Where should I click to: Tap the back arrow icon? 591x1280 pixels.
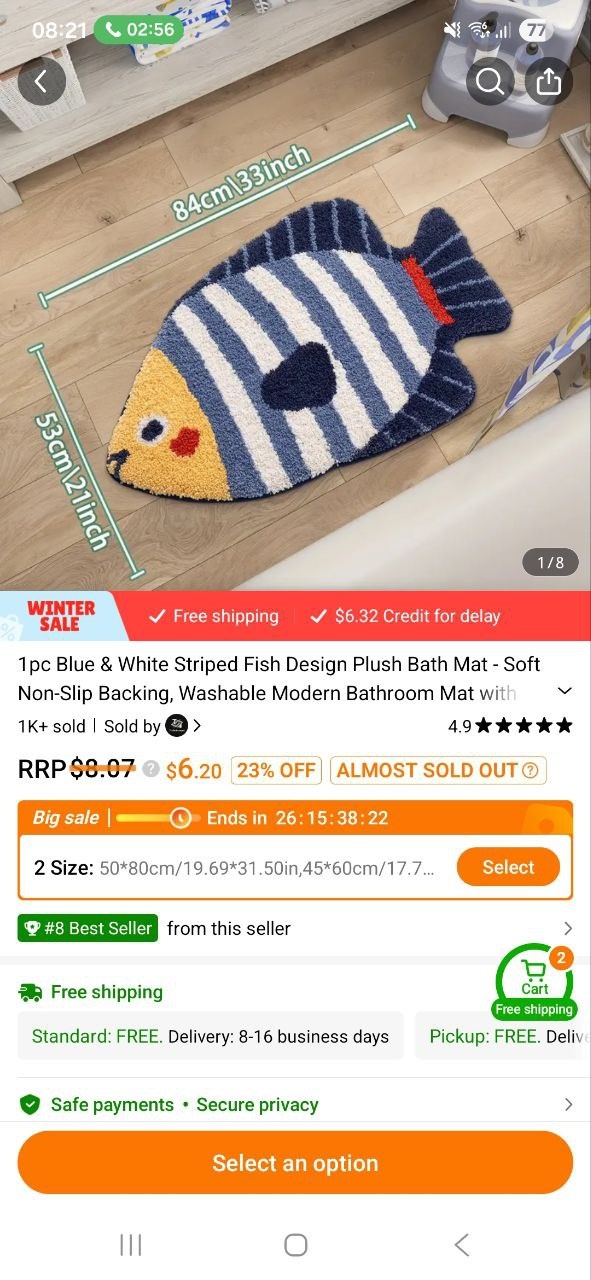point(41,81)
